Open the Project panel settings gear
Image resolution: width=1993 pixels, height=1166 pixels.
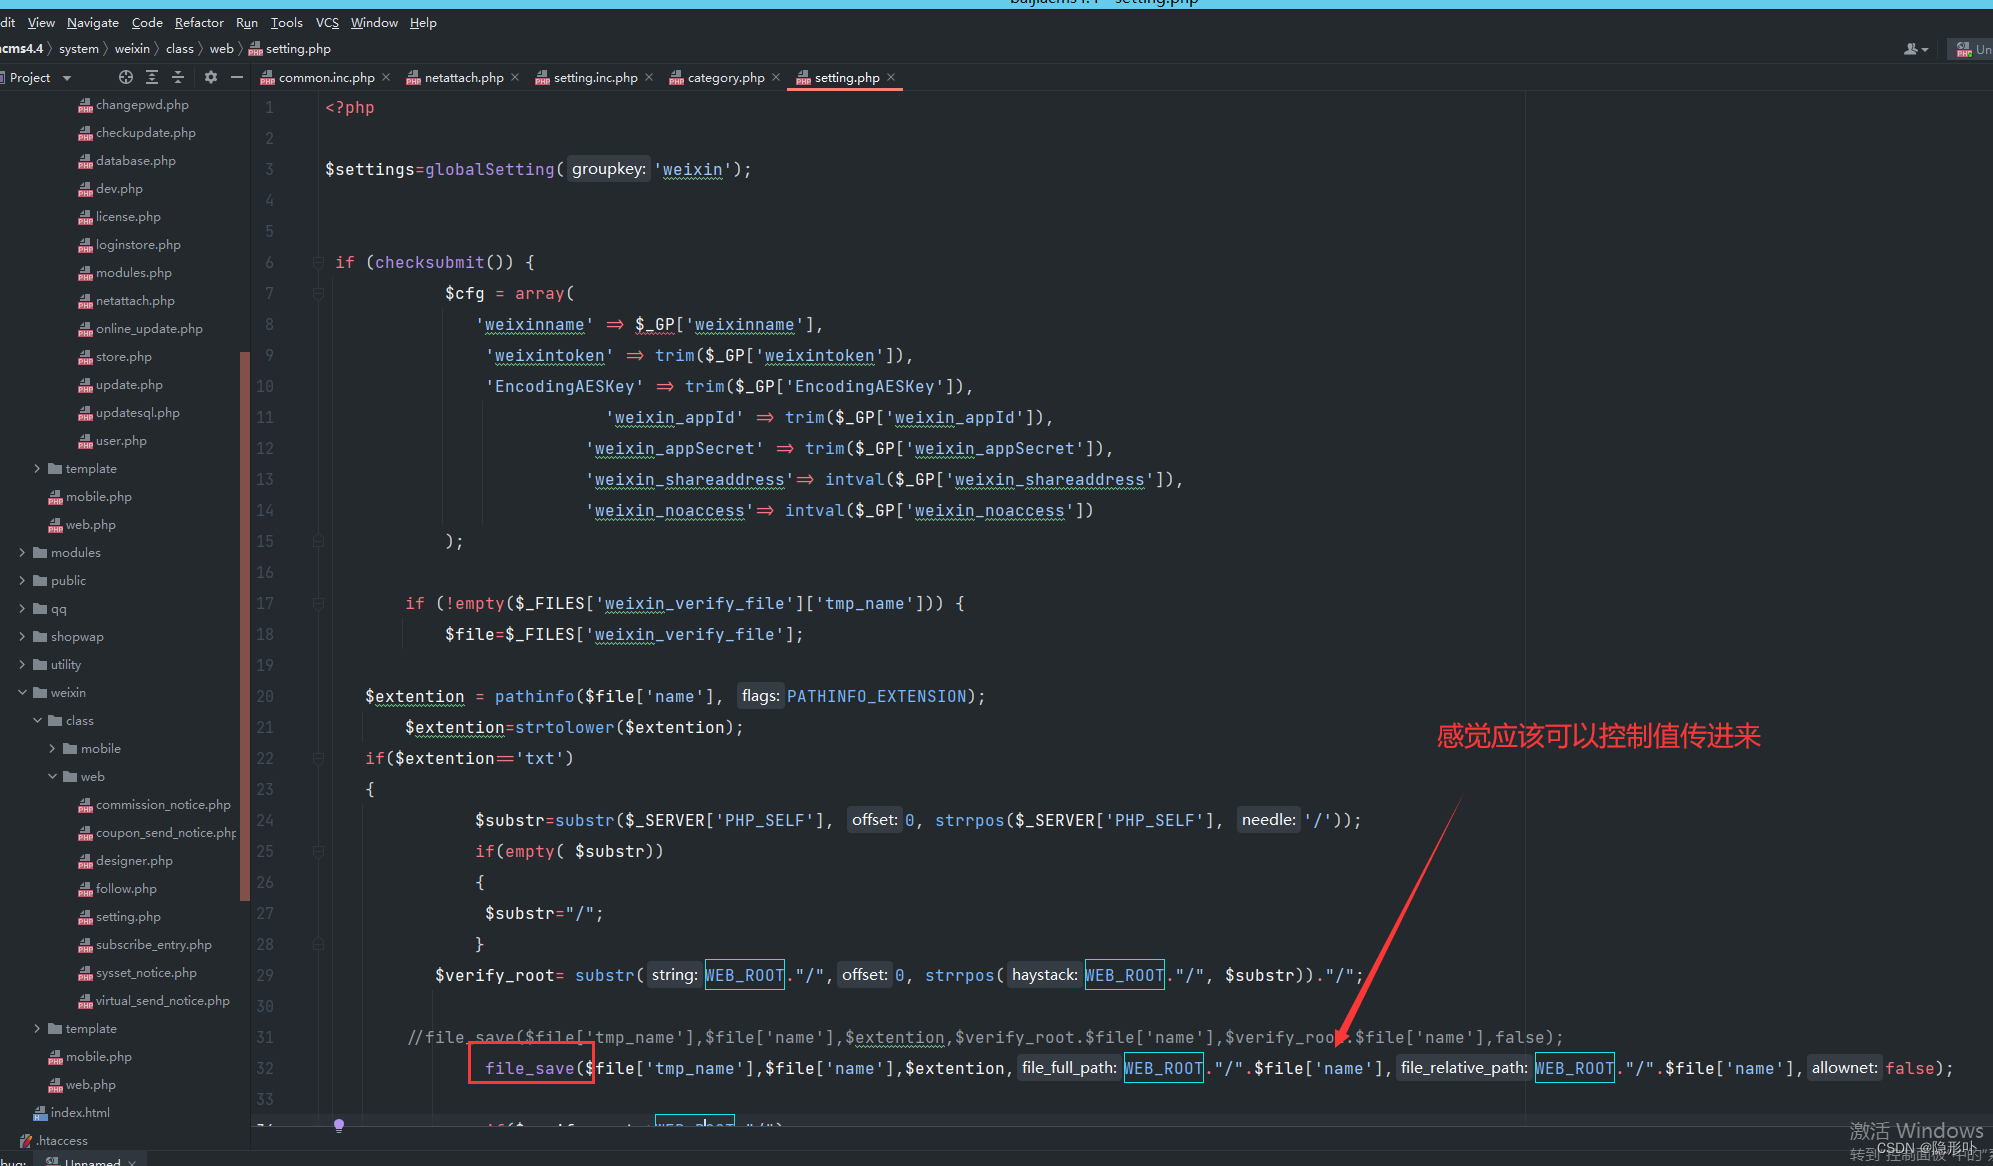[x=210, y=77]
